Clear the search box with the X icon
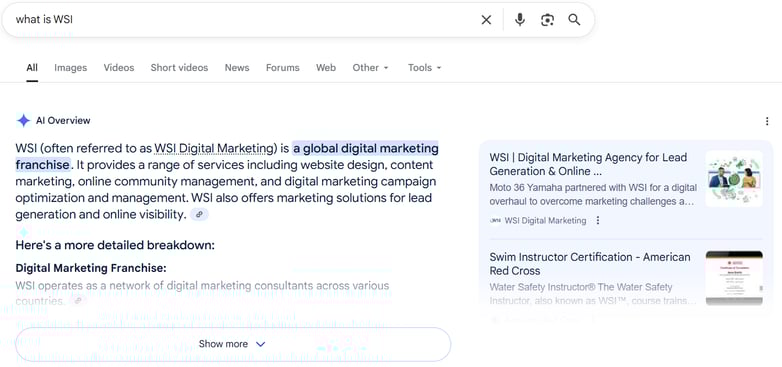The height and width of the screenshot is (367, 782). click(x=486, y=20)
